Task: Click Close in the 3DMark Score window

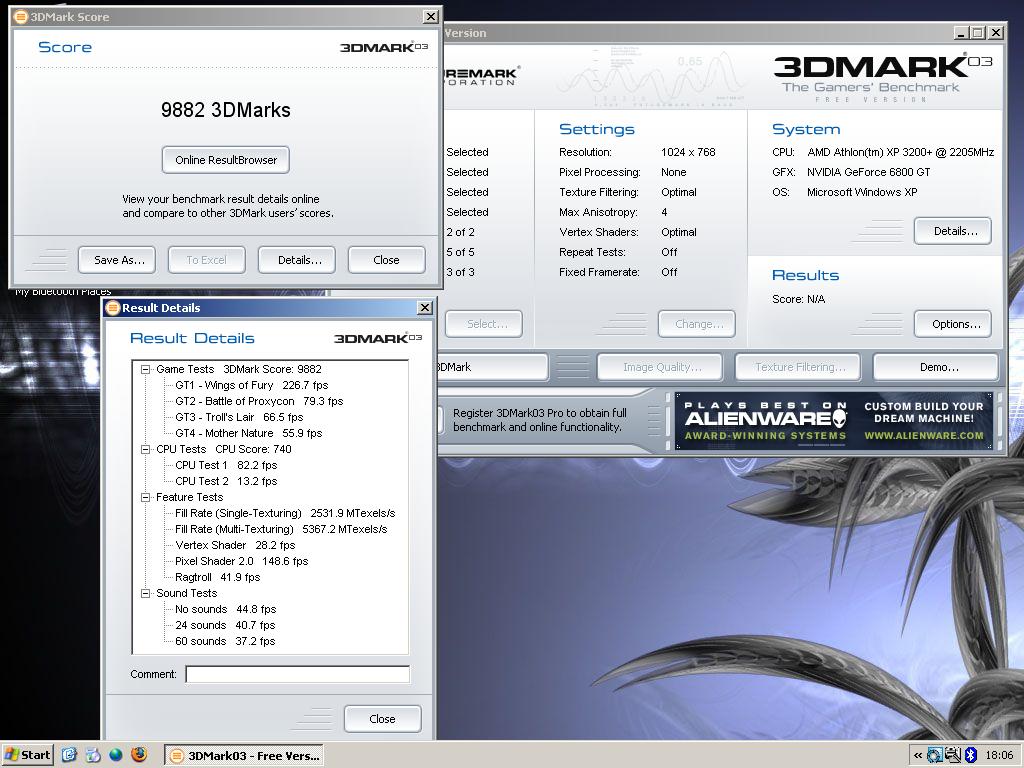Action: (386, 260)
